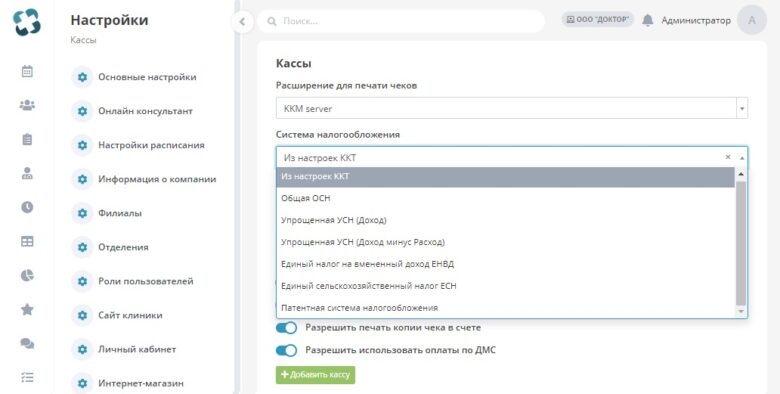This screenshot has height=394, width=780.
Task: Click gear icon beside Отделения
Action: point(83,247)
